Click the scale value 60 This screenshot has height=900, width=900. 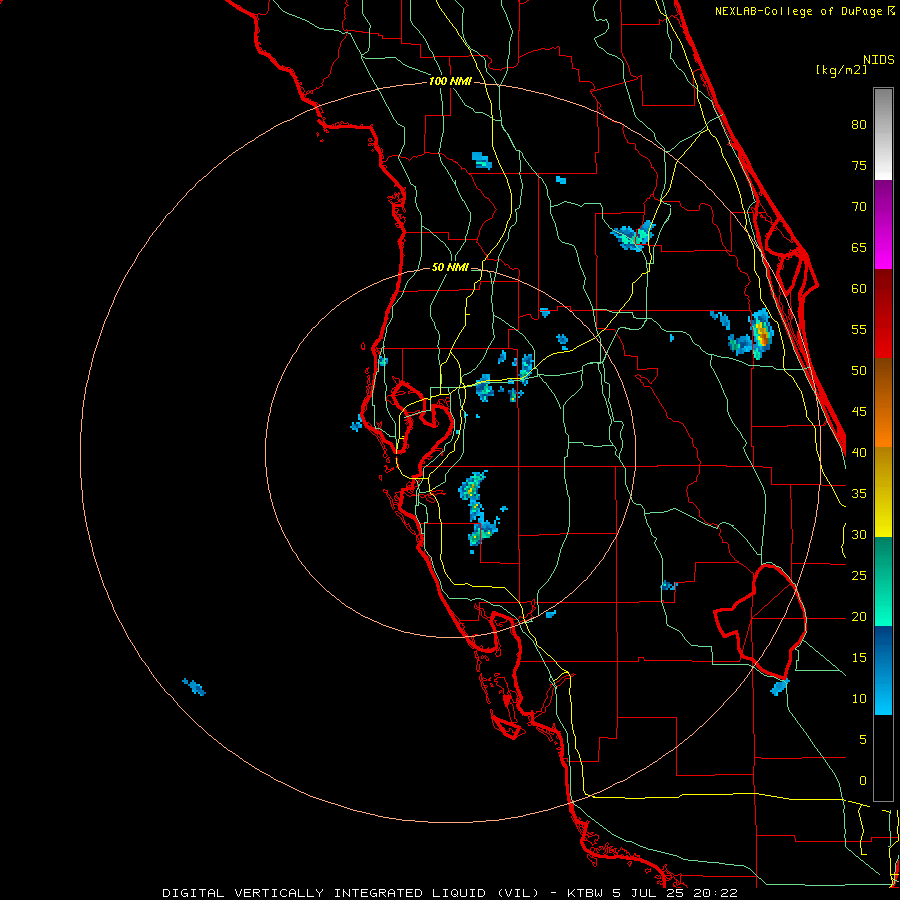859,289
